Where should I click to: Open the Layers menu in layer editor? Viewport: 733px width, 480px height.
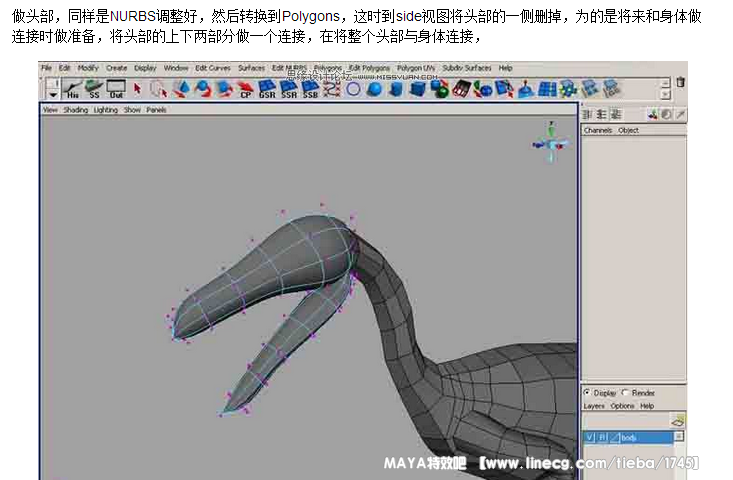[x=594, y=406]
